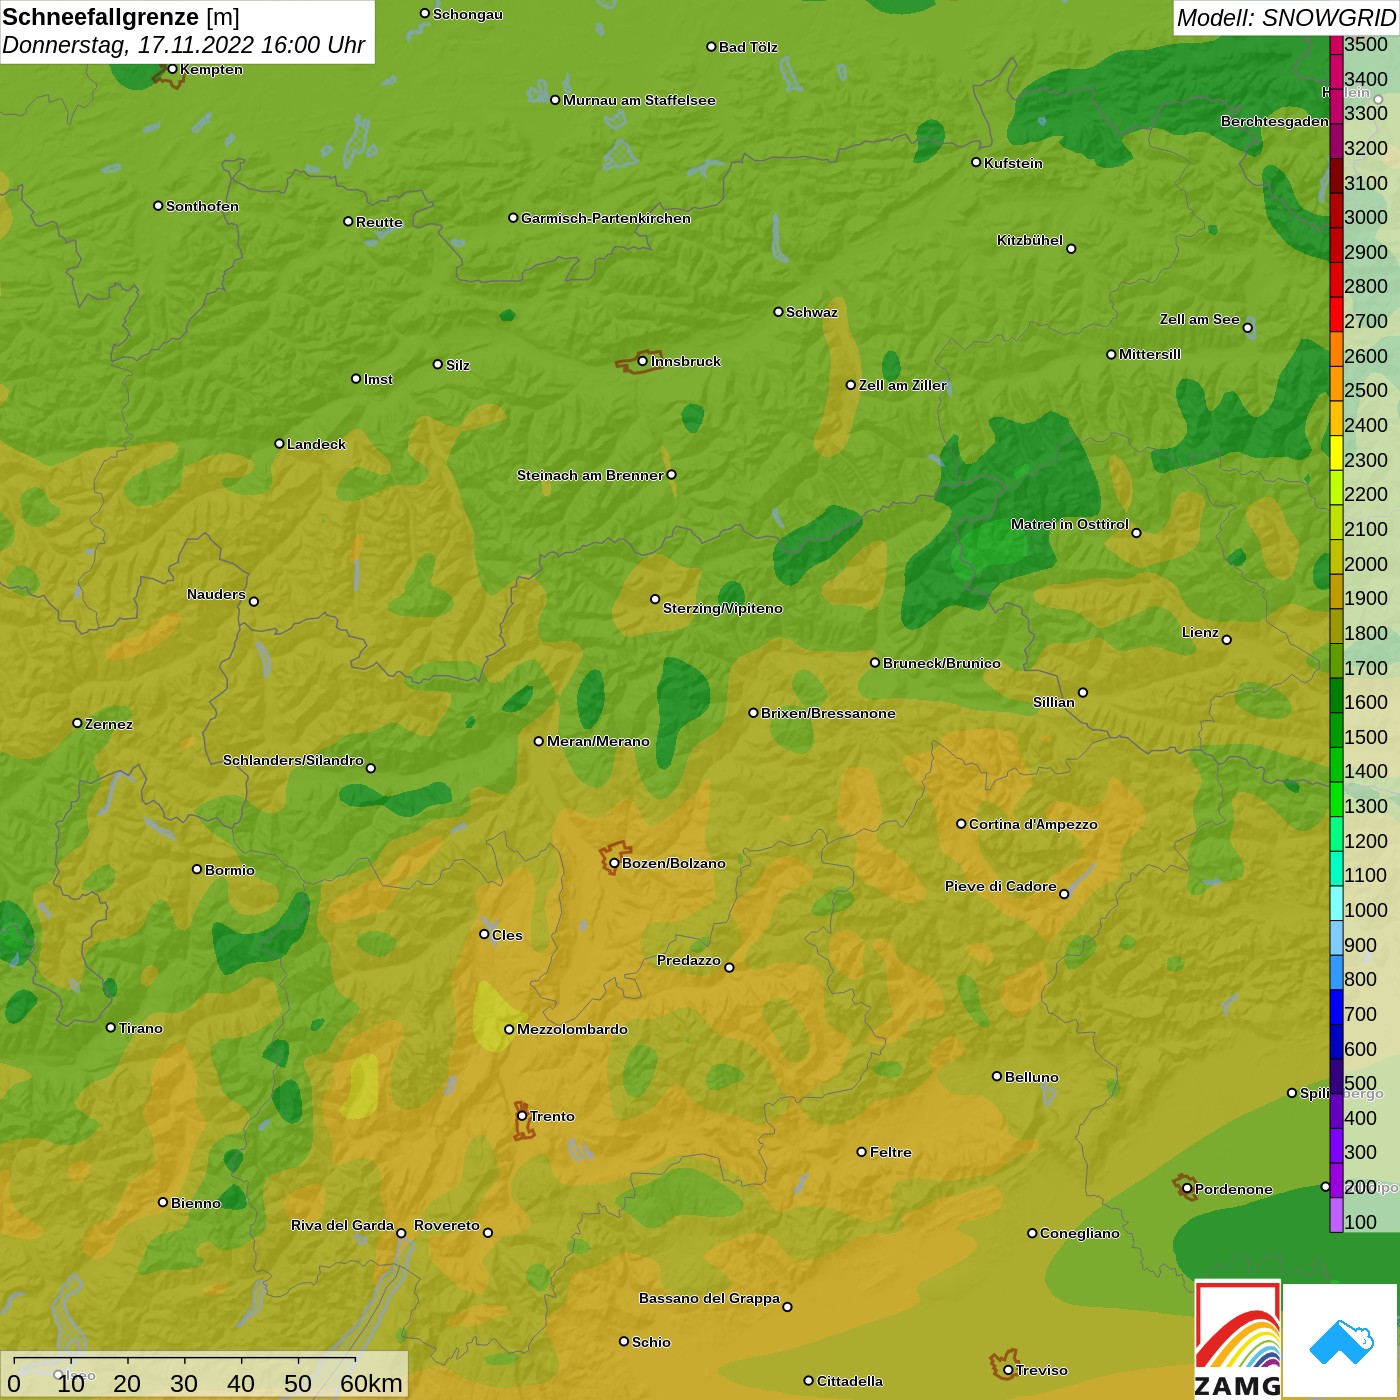The width and height of the screenshot is (1400, 1400).
Task: Click the Kempten location marker
Action: [172, 69]
